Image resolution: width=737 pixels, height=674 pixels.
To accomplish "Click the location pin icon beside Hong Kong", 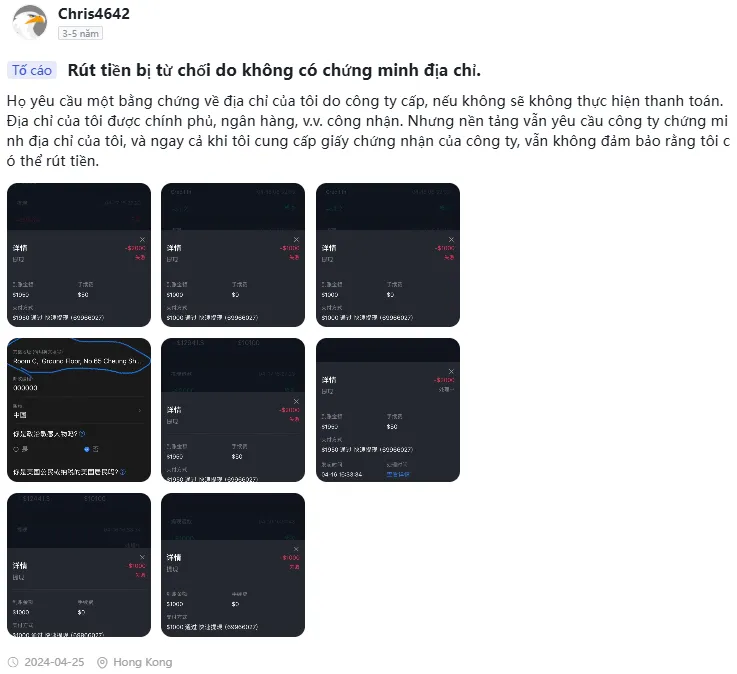I will 102,662.
